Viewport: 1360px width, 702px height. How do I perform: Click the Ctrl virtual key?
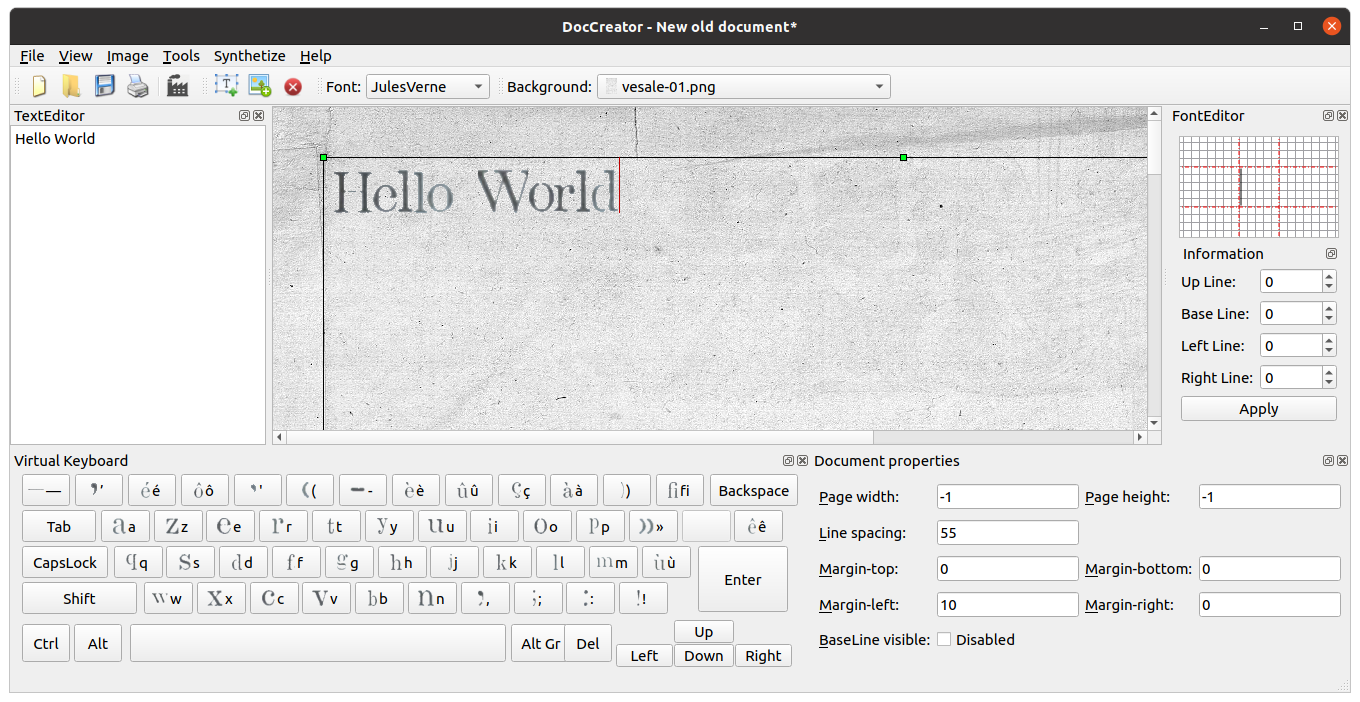[46, 644]
